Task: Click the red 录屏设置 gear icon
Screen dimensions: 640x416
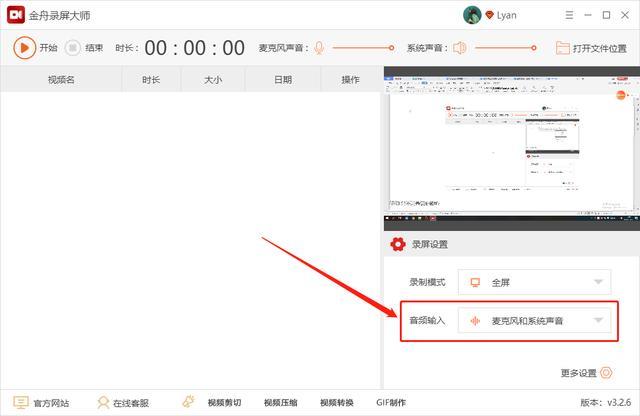Action: (398, 244)
